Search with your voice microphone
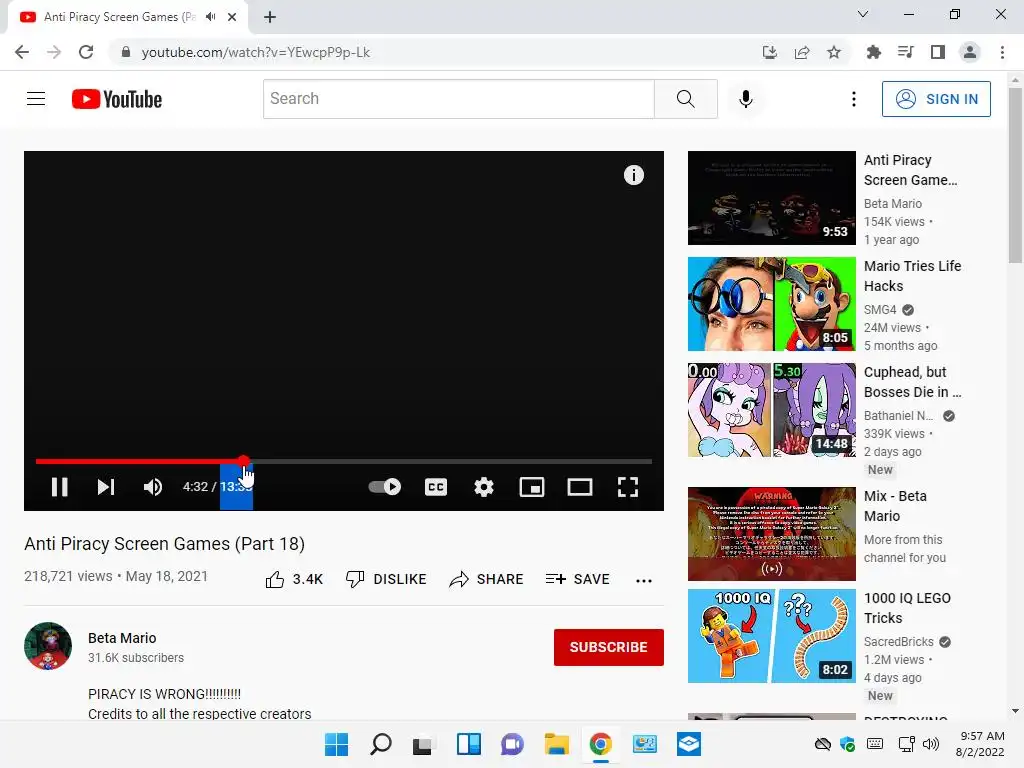 coord(746,99)
